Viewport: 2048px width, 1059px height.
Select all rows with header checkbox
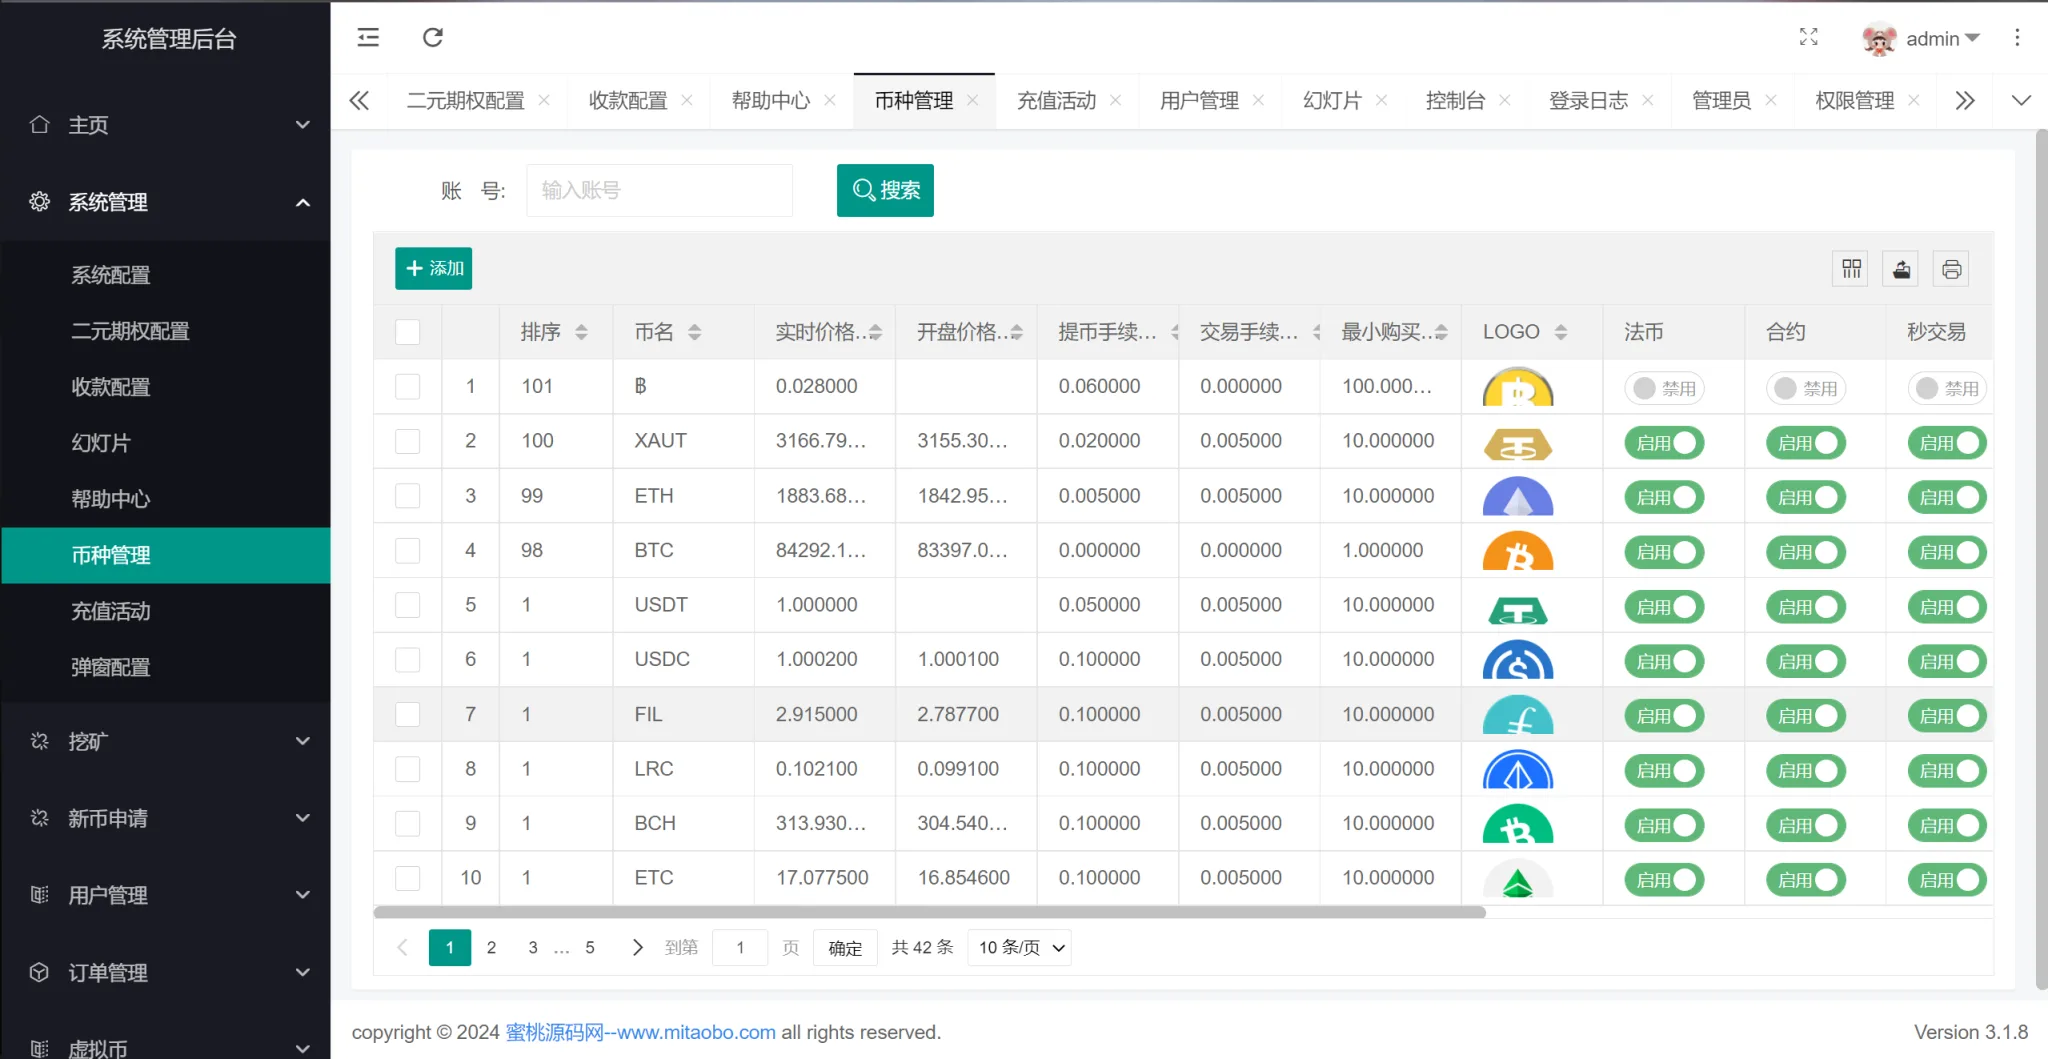(407, 332)
